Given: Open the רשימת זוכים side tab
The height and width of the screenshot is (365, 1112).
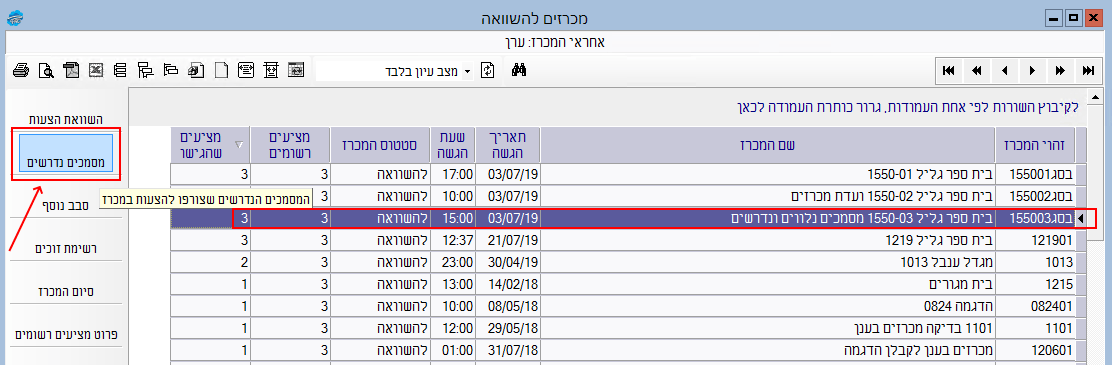Looking at the screenshot, I should click(67, 249).
